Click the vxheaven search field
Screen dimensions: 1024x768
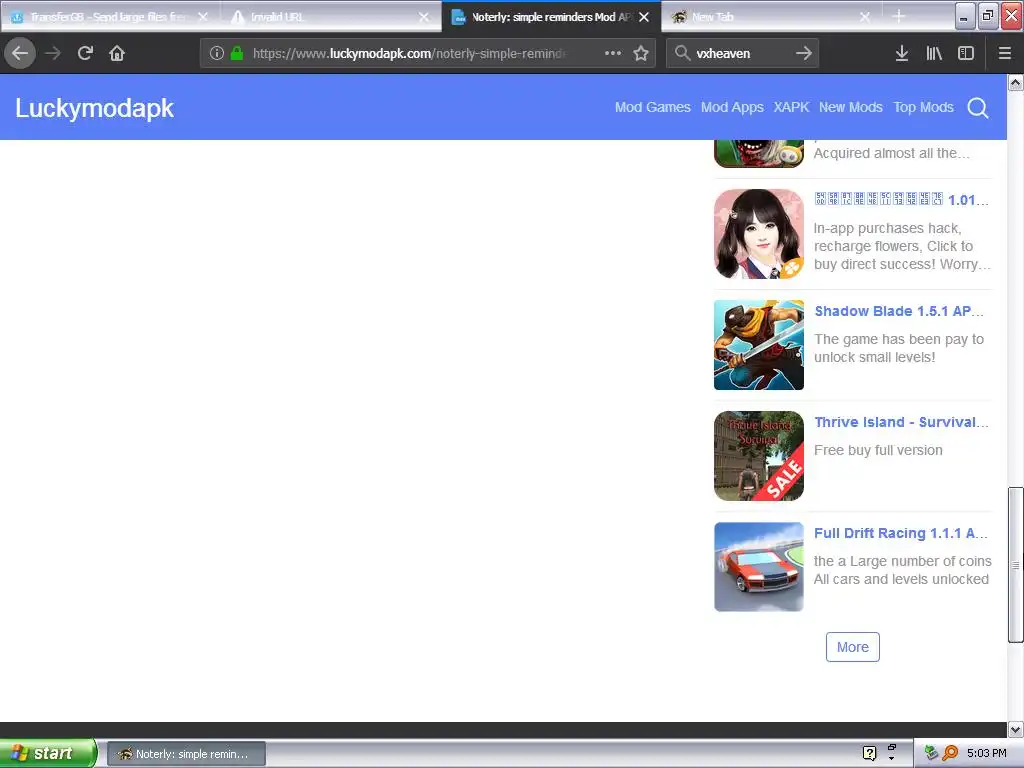tap(742, 53)
